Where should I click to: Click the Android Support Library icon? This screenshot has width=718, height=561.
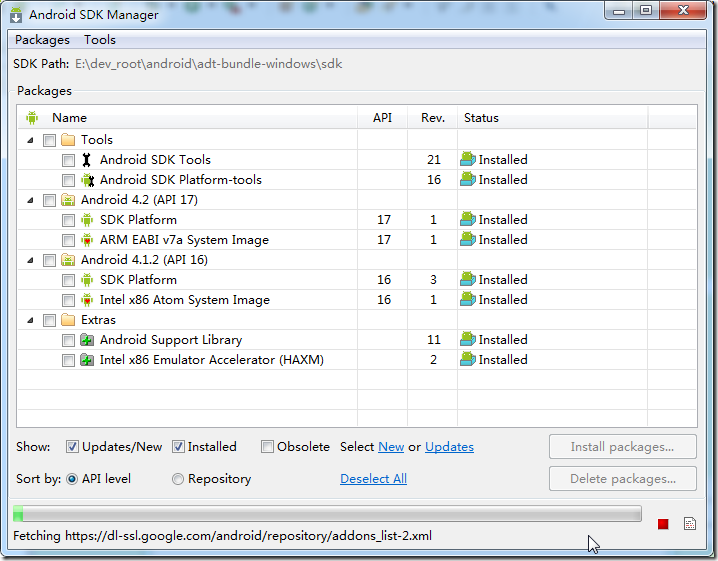pyautogui.click(x=87, y=340)
